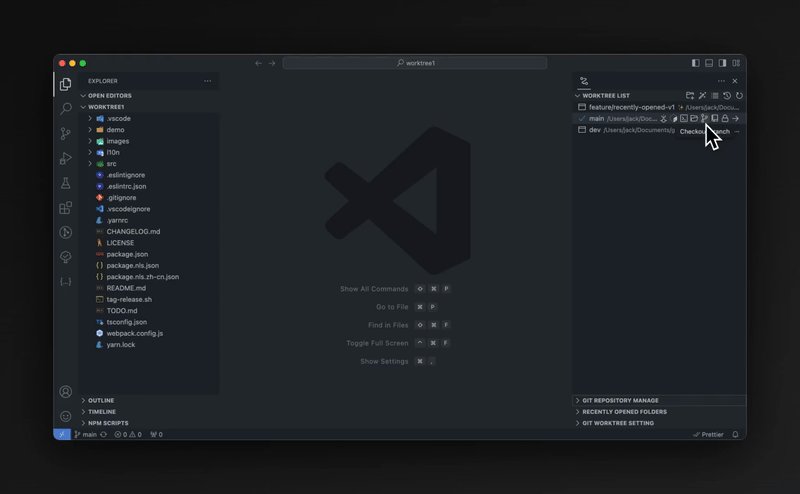Open the Accounts icon in activity bar
The height and width of the screenshot is (494, 800).
[65, 391]
